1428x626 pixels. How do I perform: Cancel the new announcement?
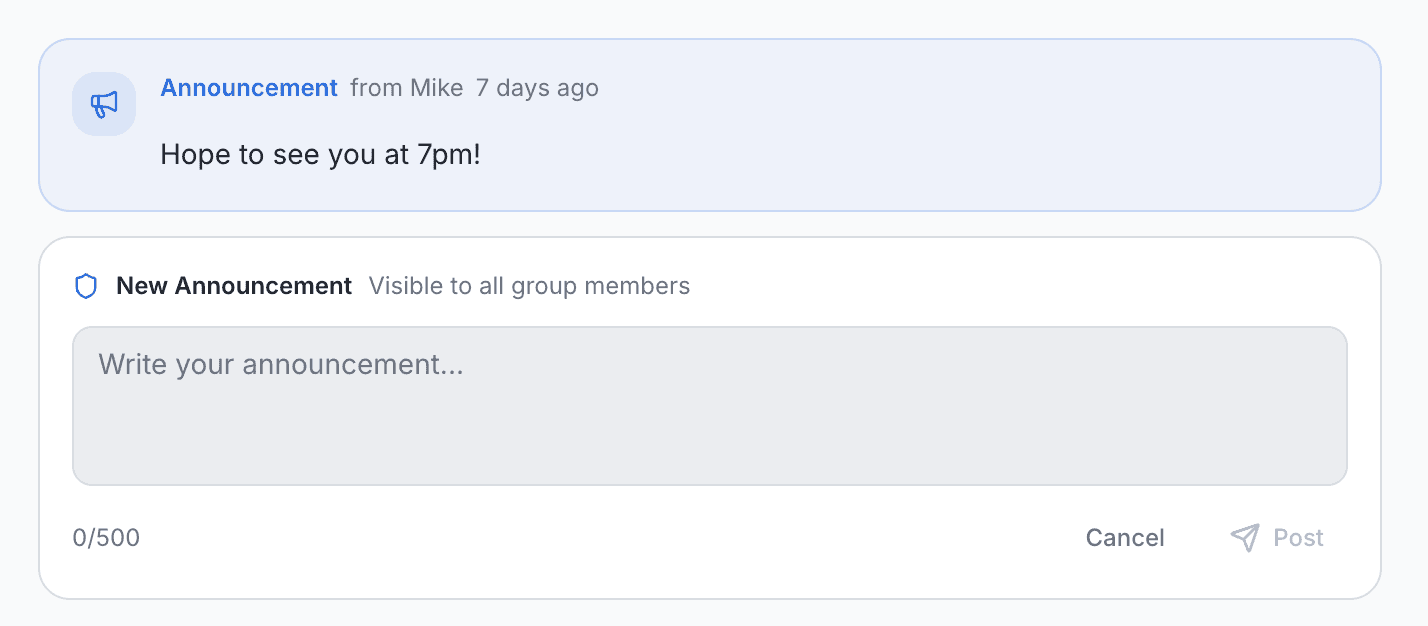(x=1125, y=538)
